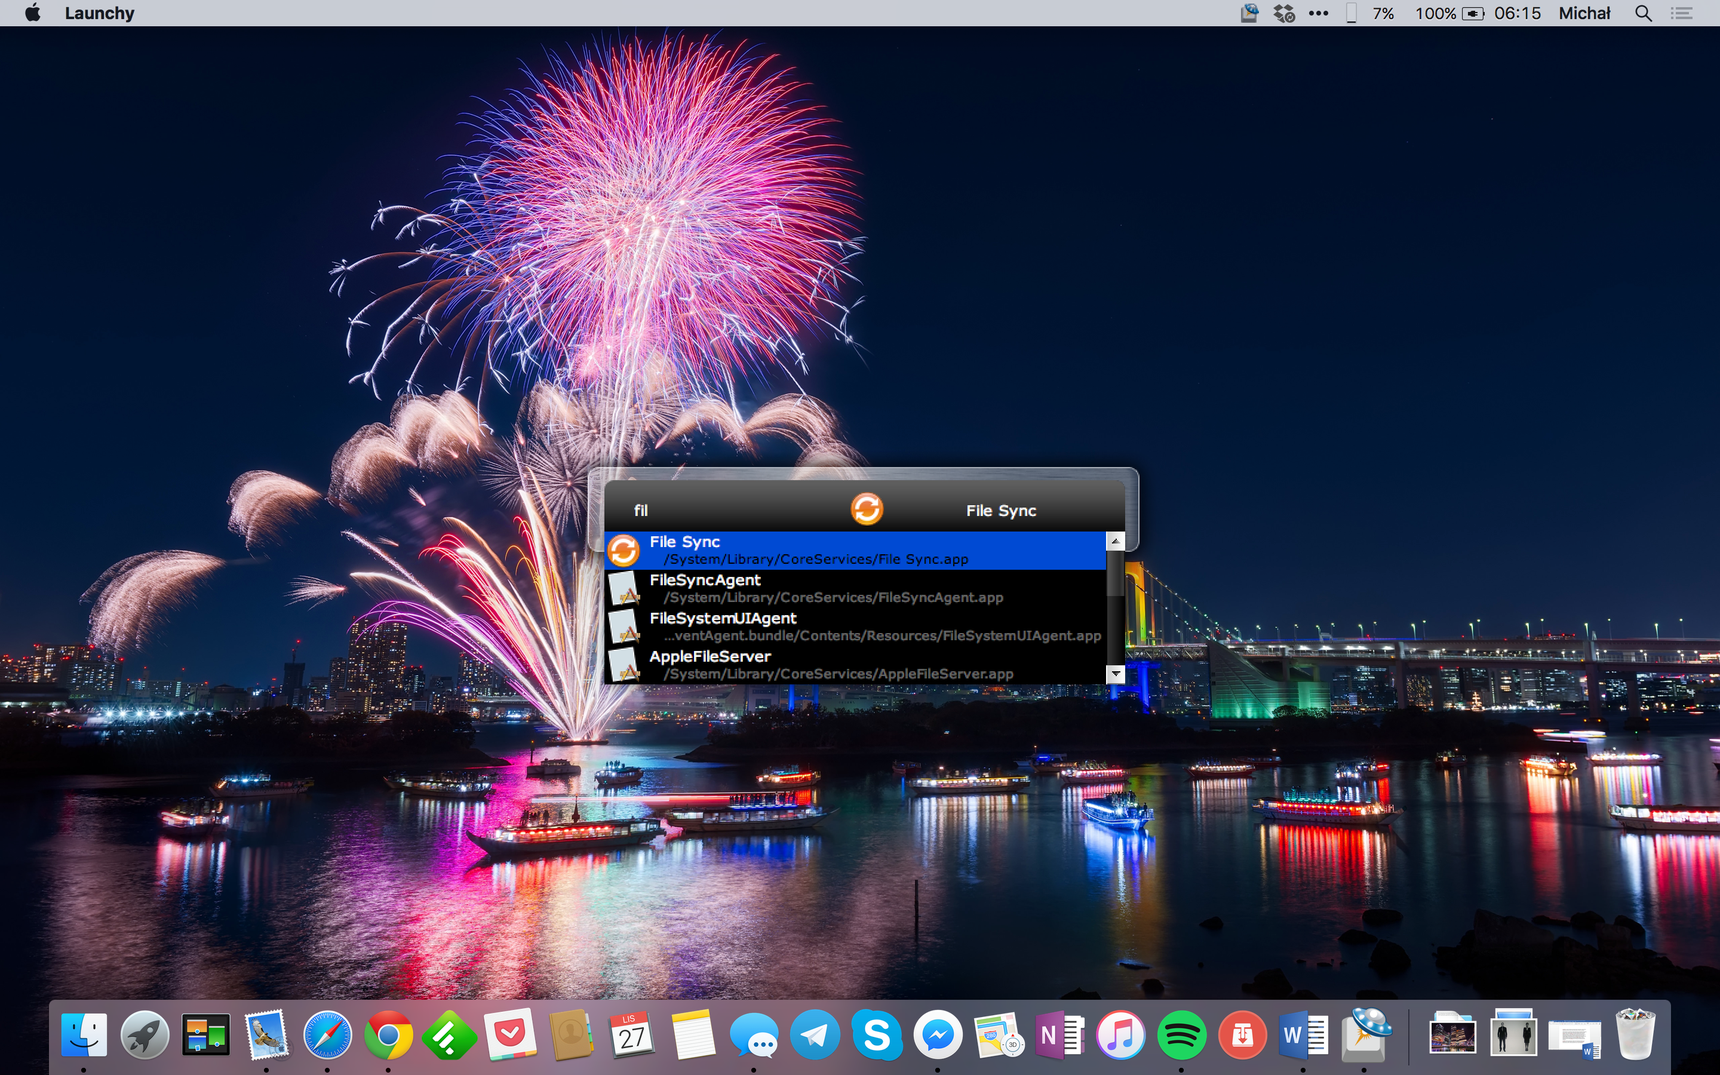
Task: Open Launchpad rocket icon in Dock
Action: point(145,1035)
